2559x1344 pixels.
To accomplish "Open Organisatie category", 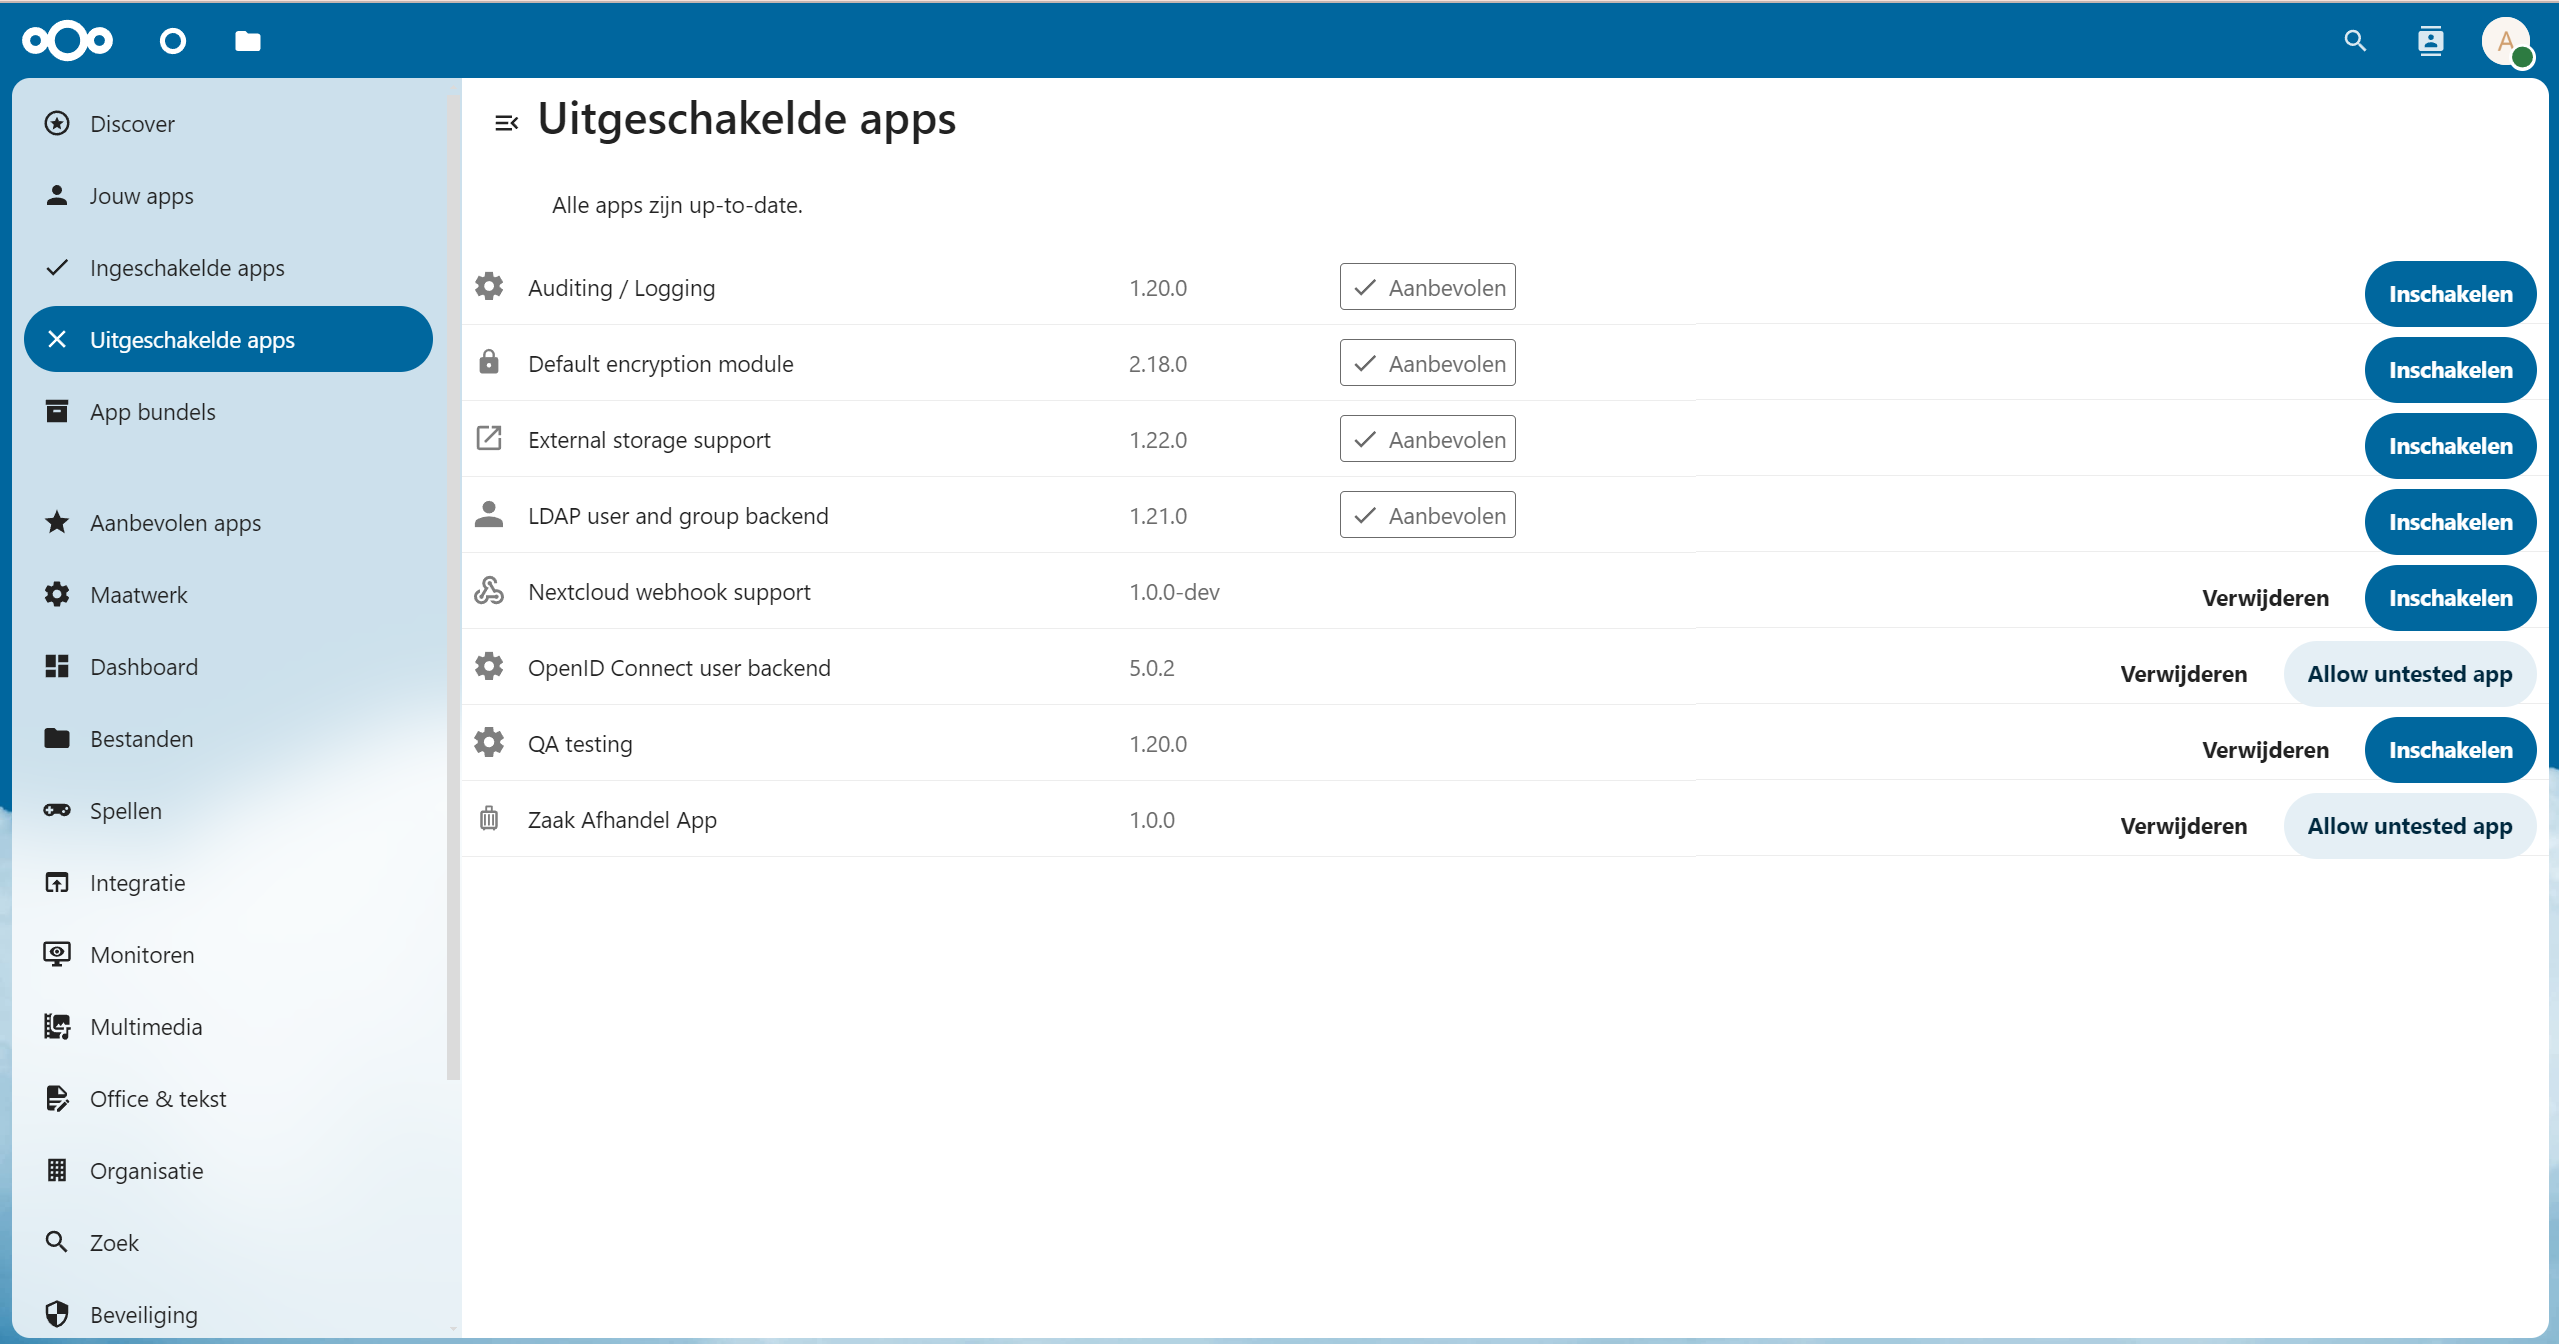I will tap(228, 1171).
